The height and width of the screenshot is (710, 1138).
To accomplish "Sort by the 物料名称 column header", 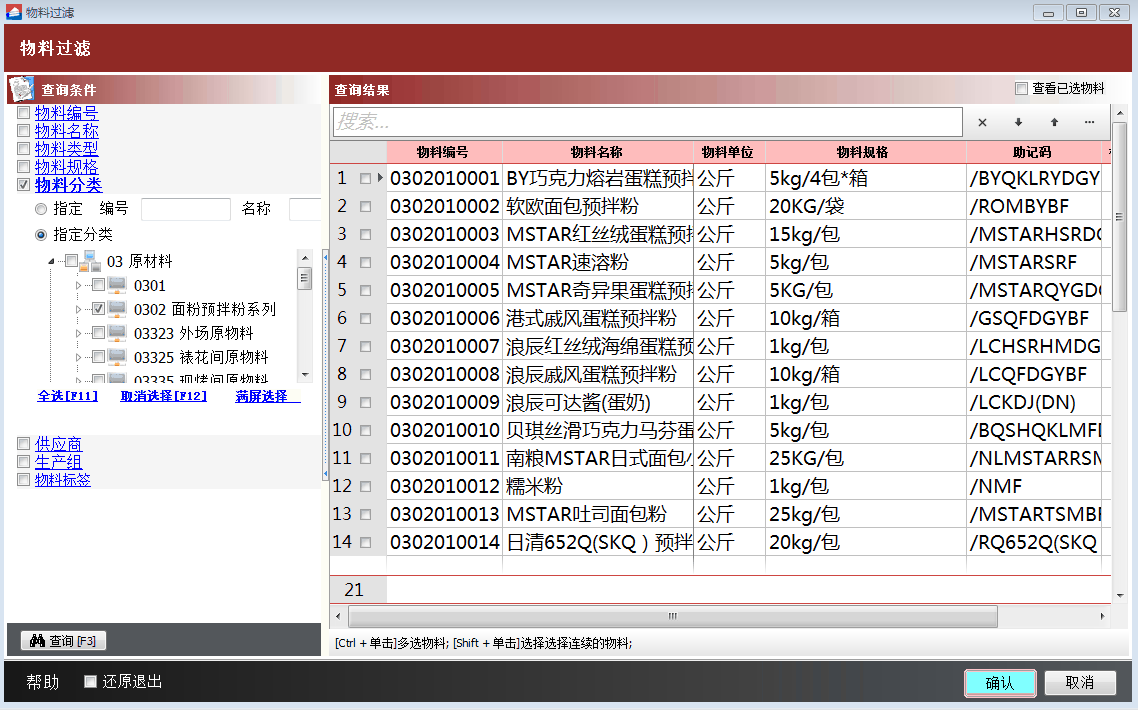I will [597, 152].
